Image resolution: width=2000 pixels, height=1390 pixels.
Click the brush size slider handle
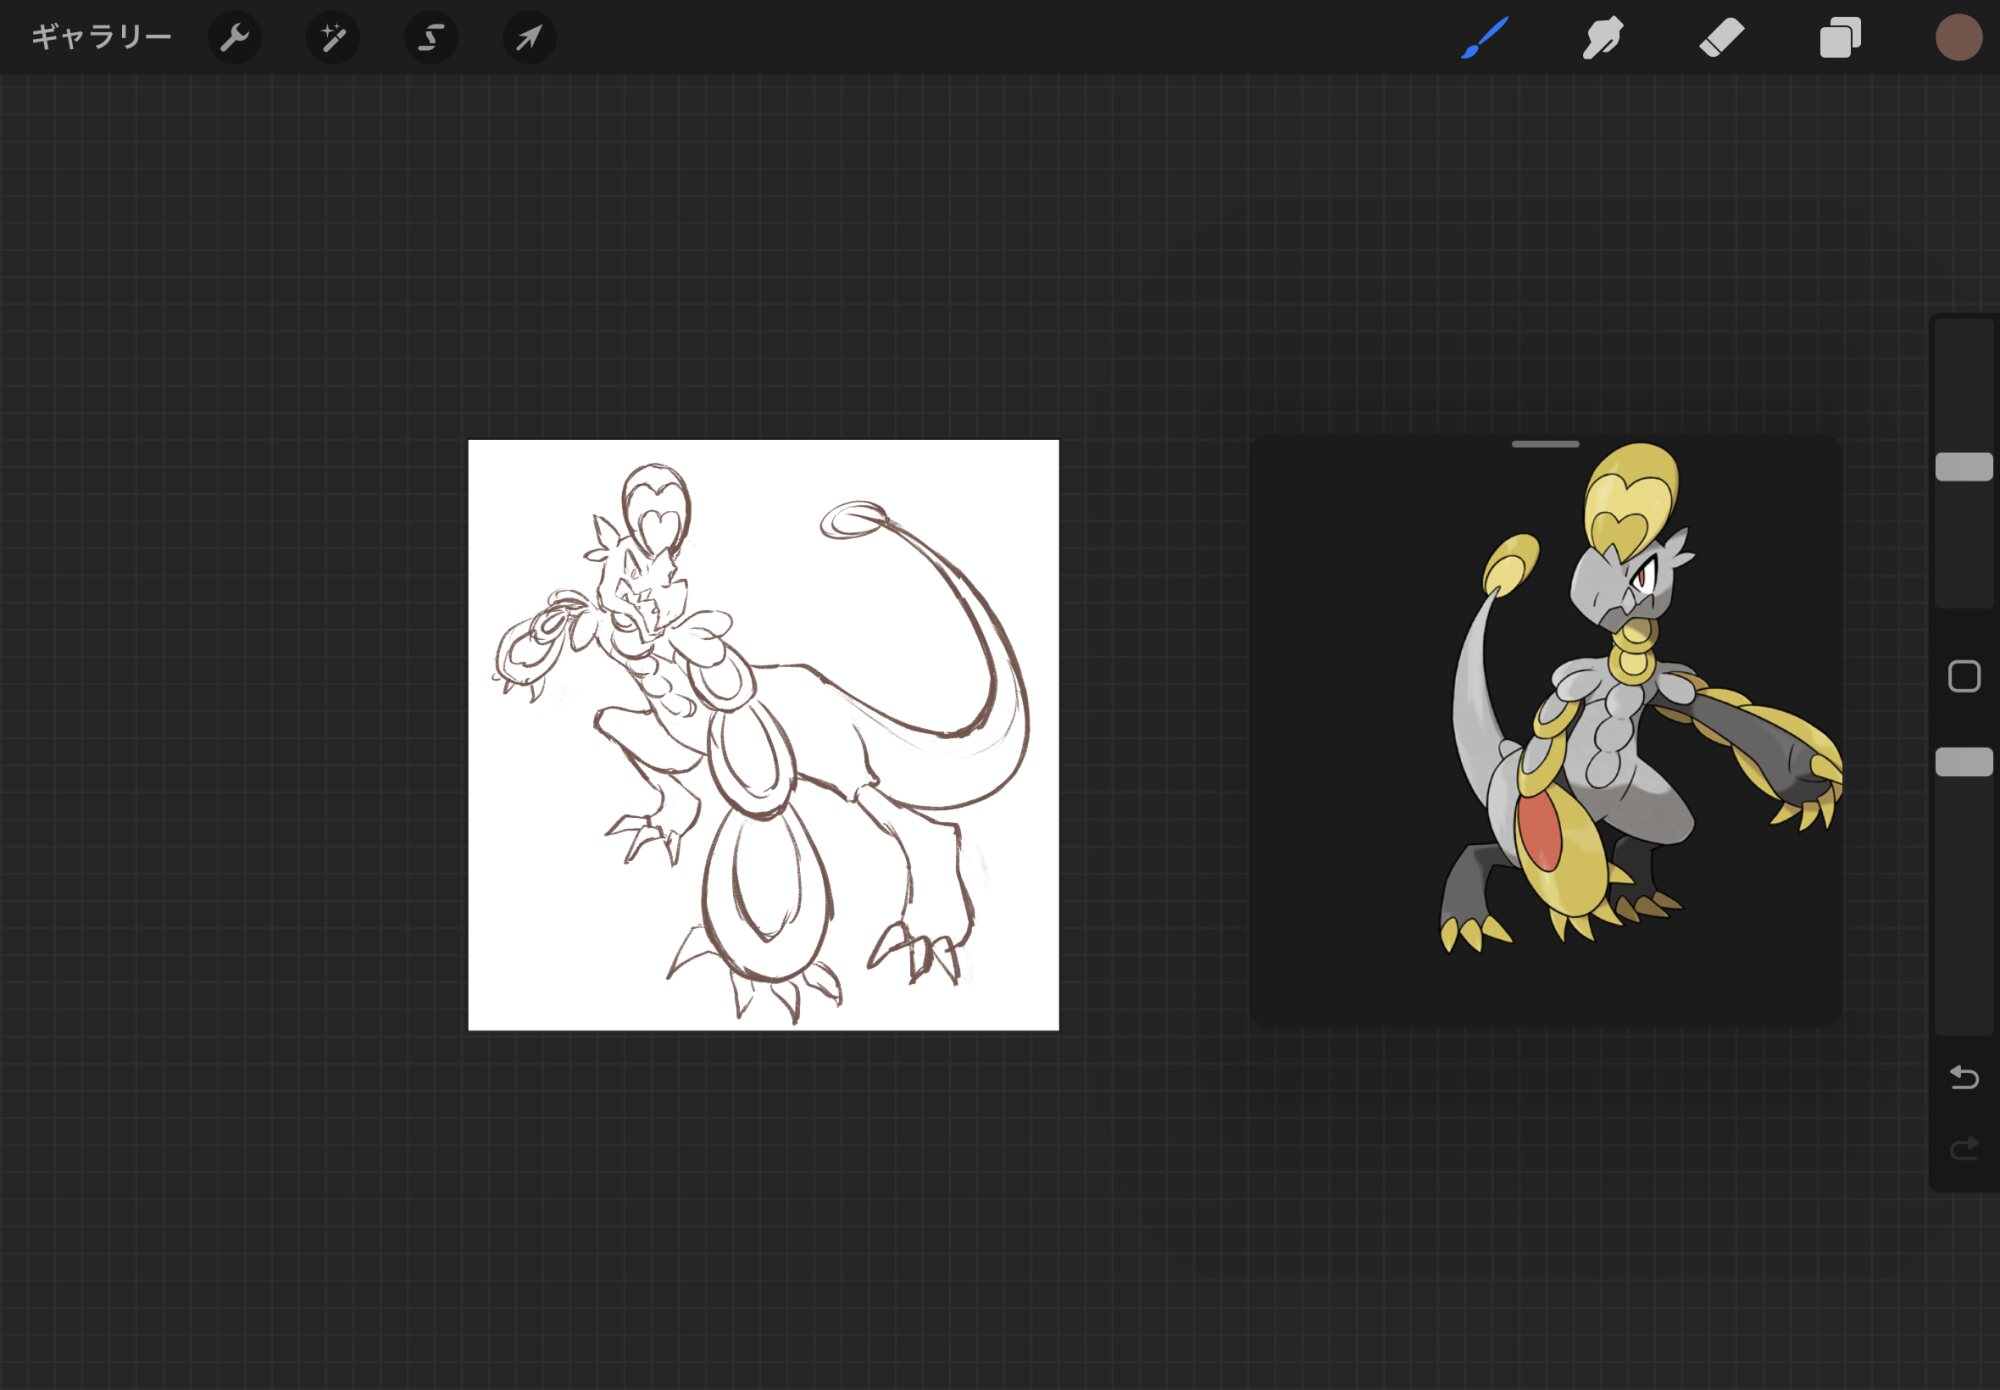click(1964, 467)
